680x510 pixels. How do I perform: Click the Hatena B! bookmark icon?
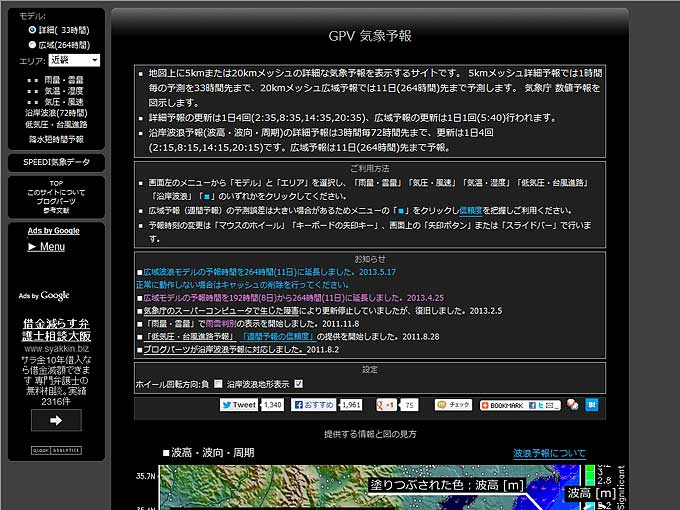click(592, 405)
